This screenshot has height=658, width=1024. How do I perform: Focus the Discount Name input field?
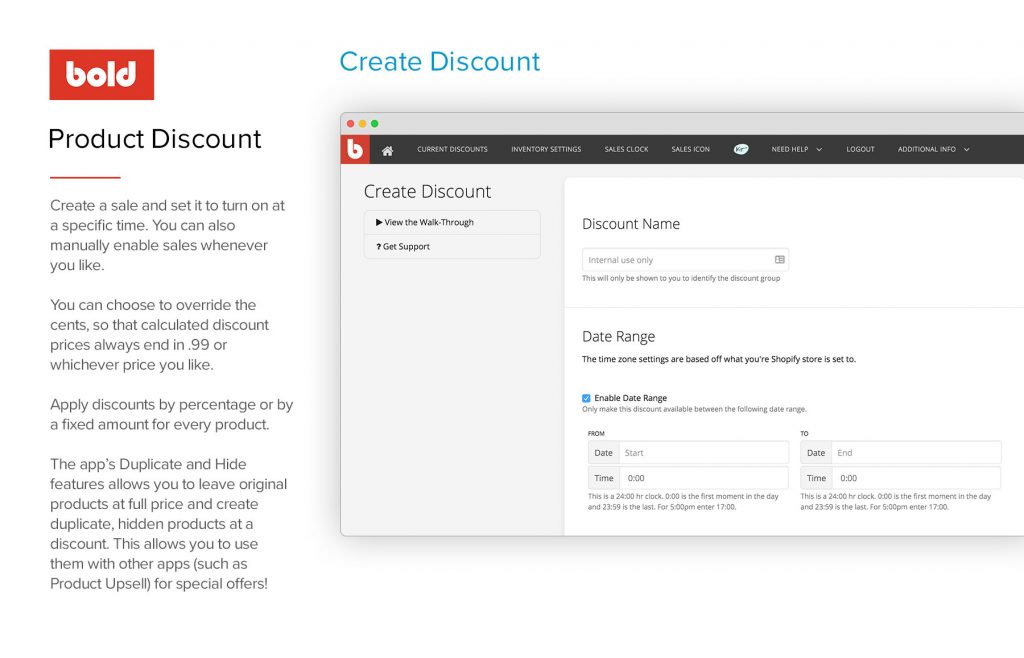click(685, 260)
